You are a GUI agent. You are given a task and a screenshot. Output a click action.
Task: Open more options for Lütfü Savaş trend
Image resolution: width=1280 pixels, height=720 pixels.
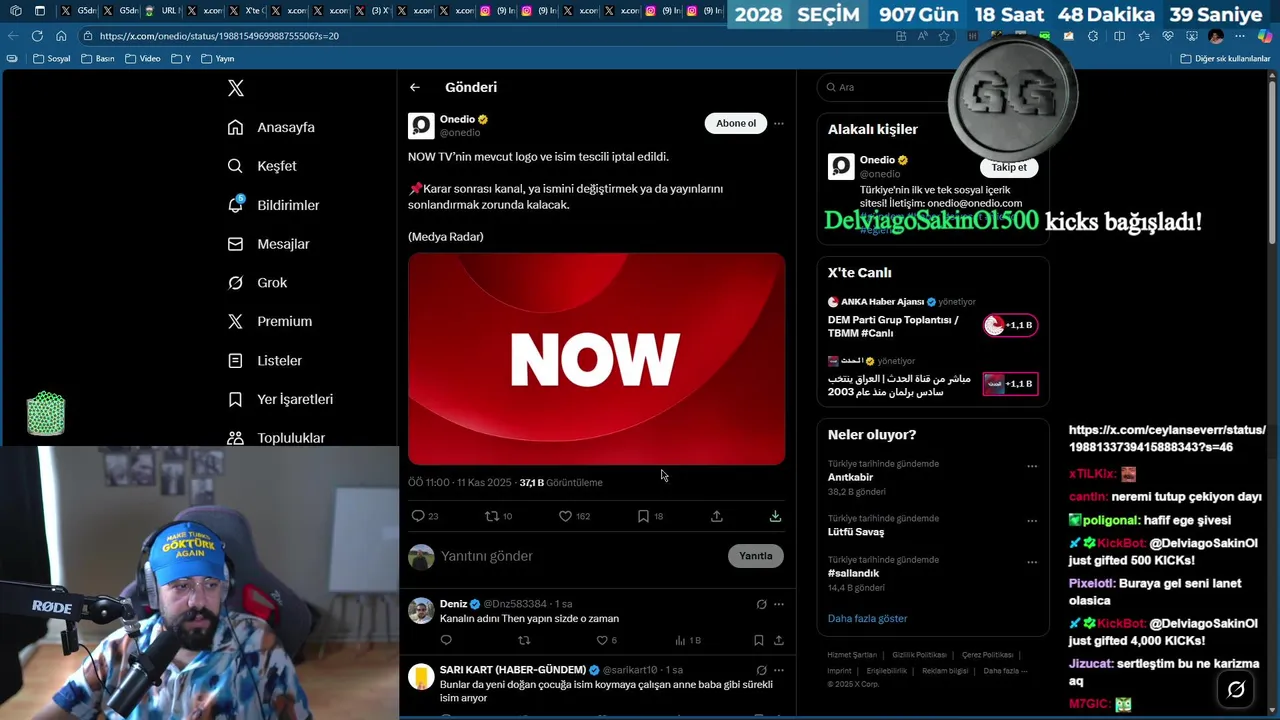1032,521
